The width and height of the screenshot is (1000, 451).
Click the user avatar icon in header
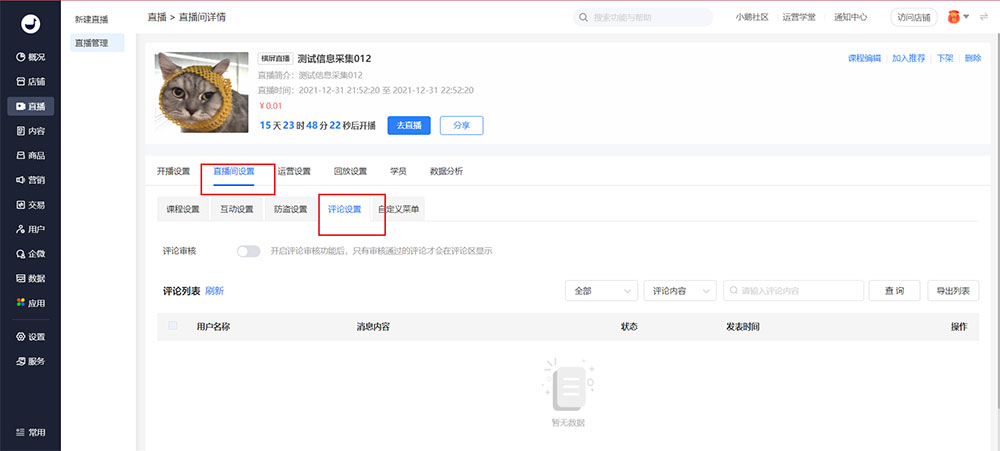(953, 17)
